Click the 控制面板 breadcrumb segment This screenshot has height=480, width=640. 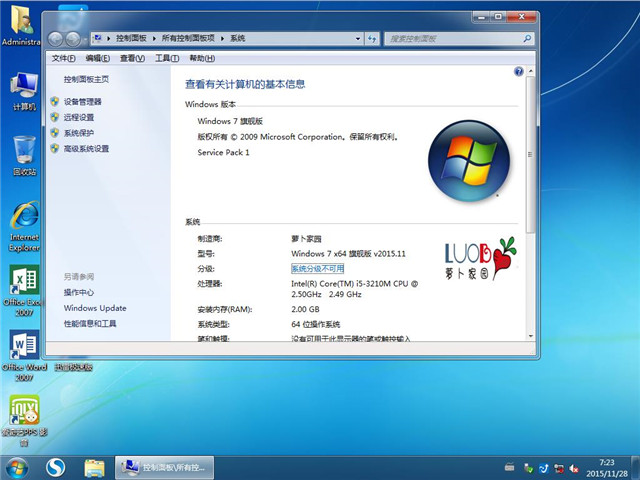[131, 38]
